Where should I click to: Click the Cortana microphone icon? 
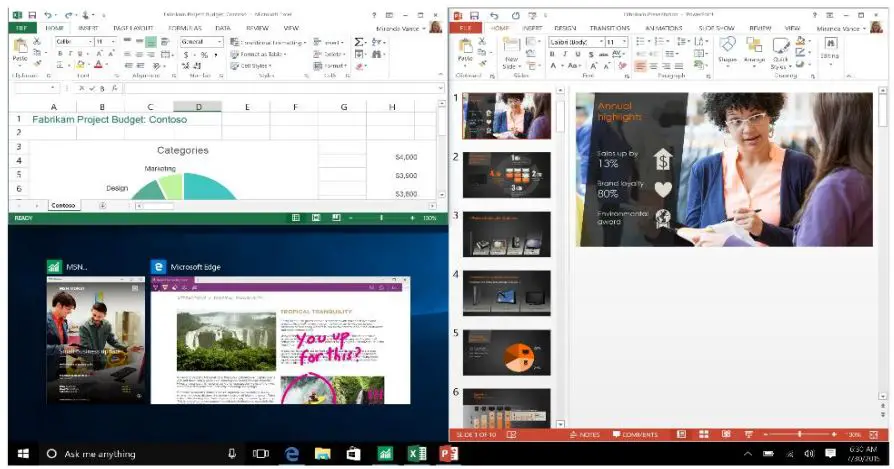pyautogui.click(x=232, y=454)
